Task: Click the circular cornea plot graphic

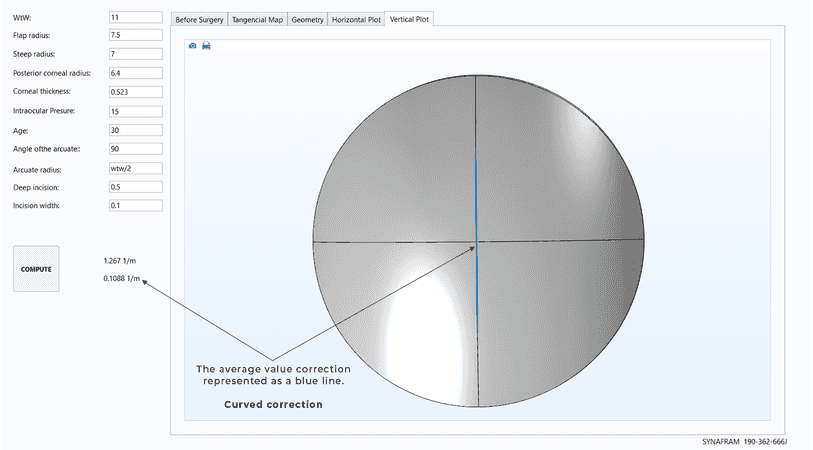Action: point(478,241)
